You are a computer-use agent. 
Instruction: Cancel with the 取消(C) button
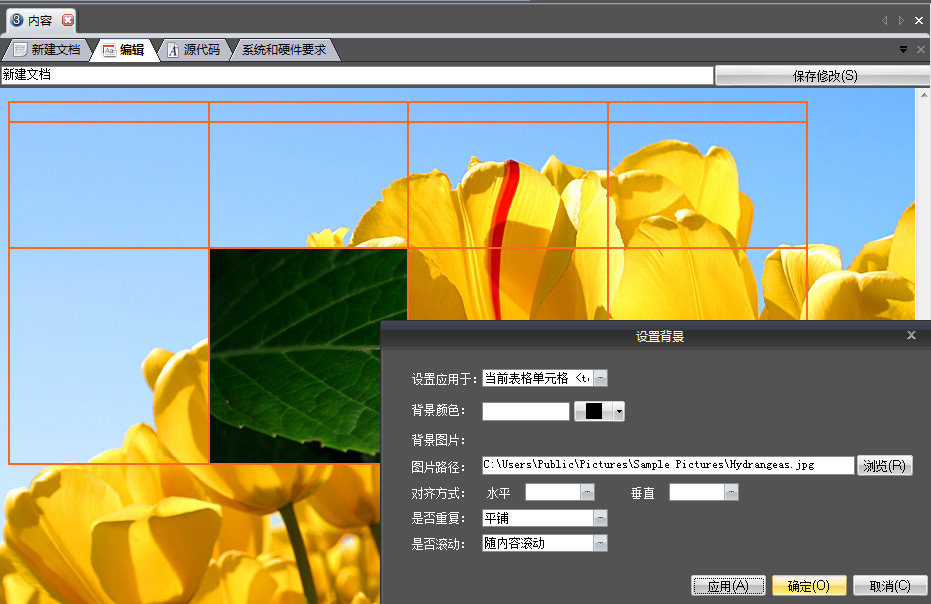tap(889, 586)
